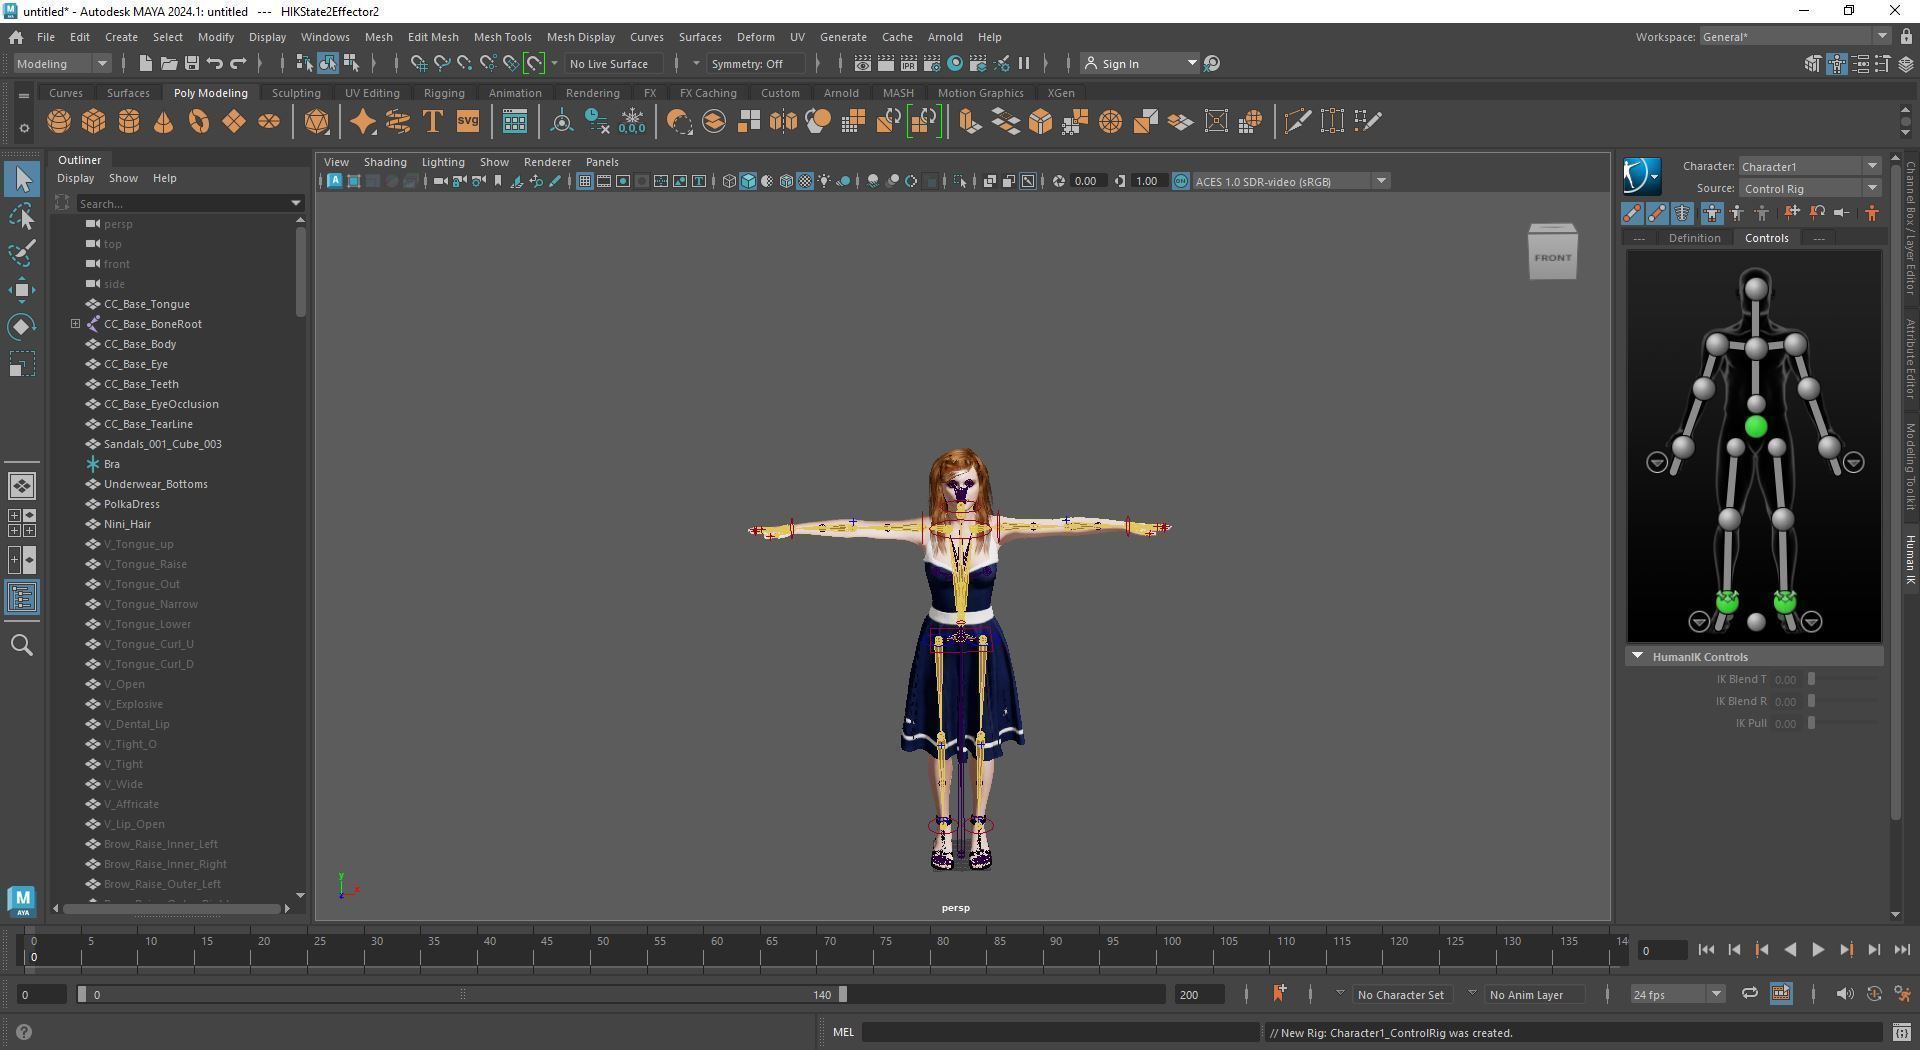Viewport: 1920px width, 1050px height.
Task: Open the Character1 dropdown in HumanIK
Action: [x=1810, y=166]
